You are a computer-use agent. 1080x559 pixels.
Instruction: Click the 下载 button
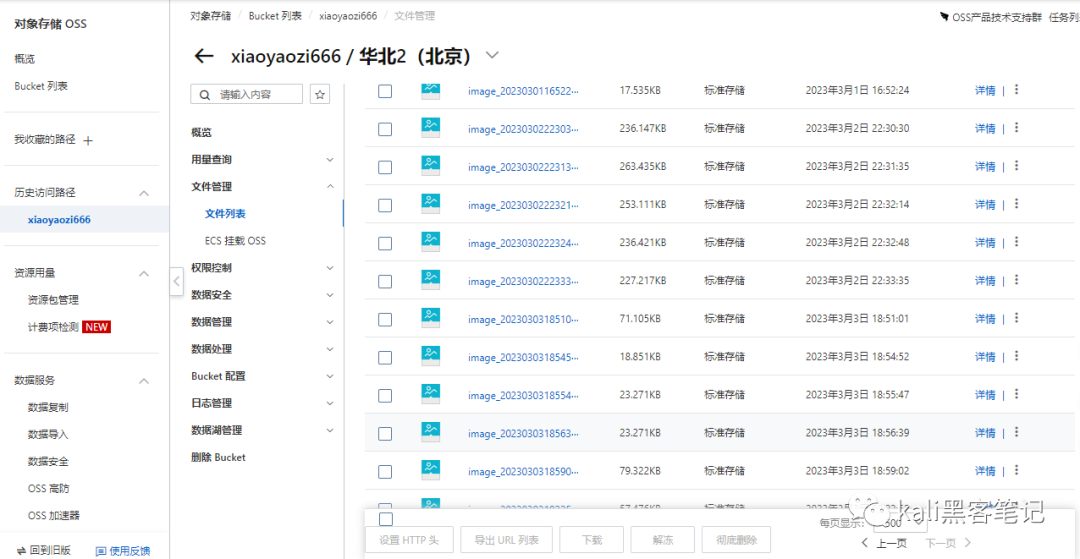coord(592,540)
